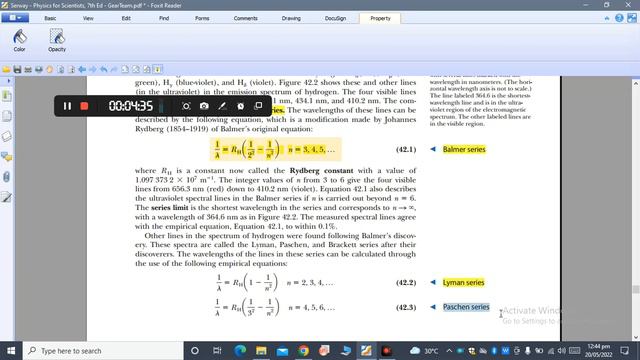Open the Opacity setting tool
The image size is (640, 360).
pyautogui.click(x=57, y=40)
